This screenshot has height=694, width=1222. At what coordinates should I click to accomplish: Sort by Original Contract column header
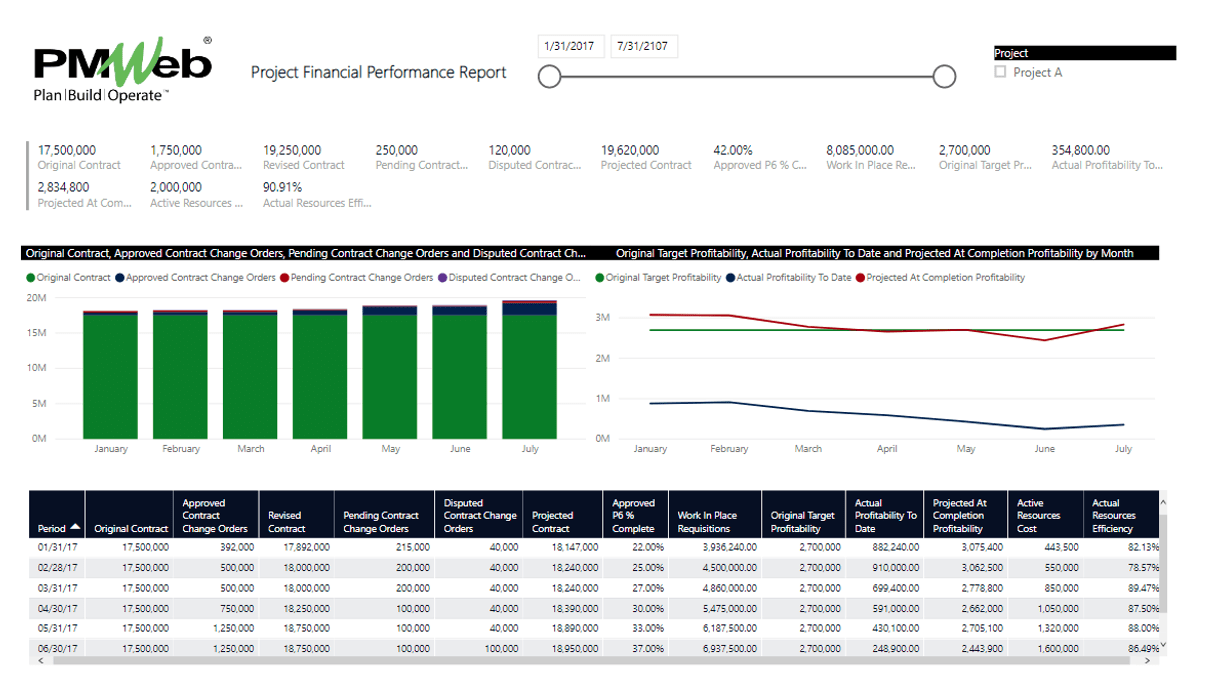tap(131, 515)
